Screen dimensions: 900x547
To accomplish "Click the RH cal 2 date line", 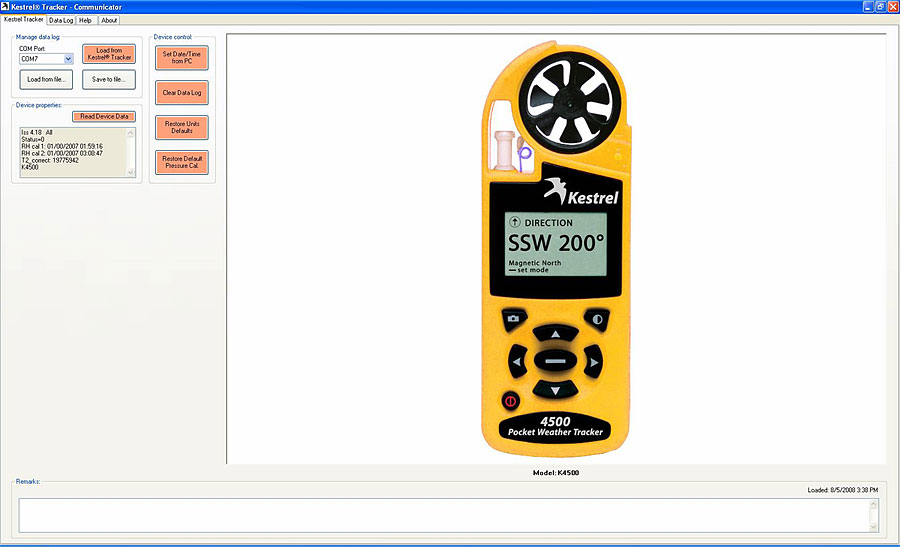I will click(x=62, y=153).
